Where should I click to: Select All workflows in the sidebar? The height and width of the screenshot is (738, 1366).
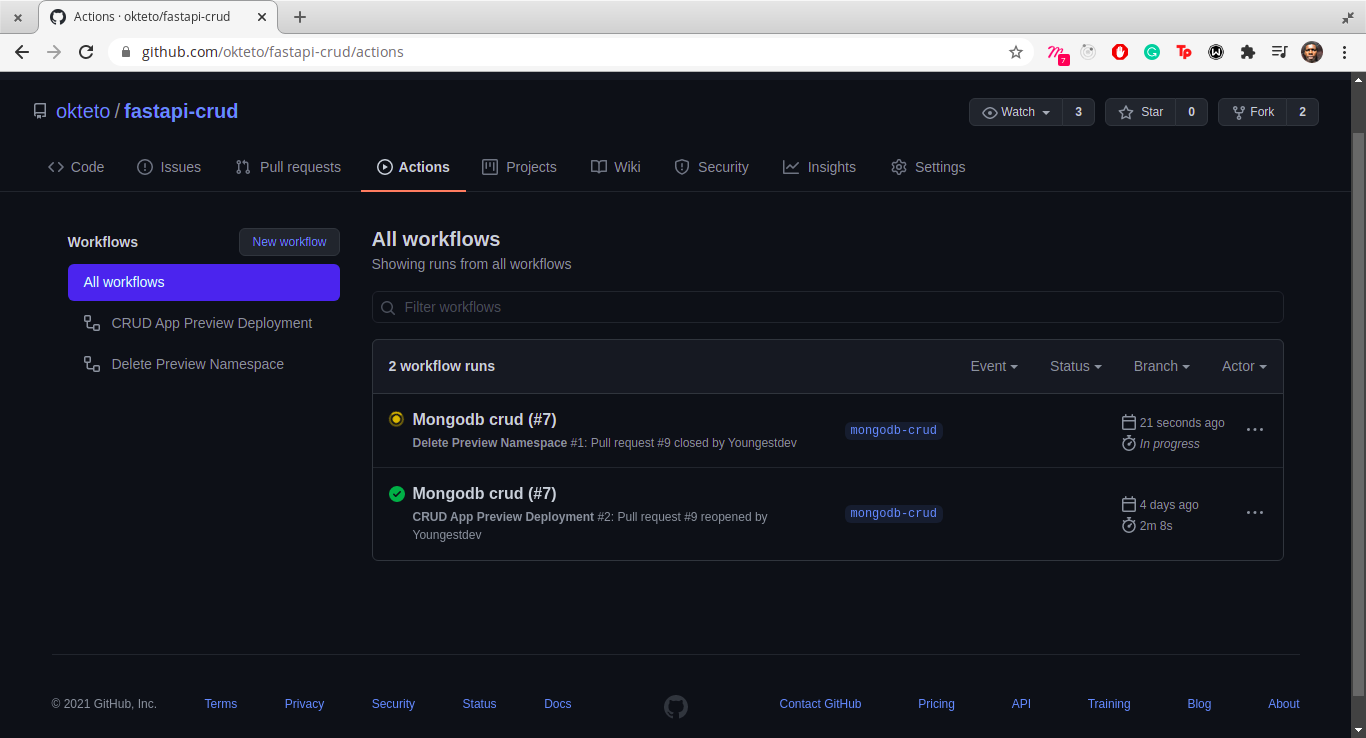coord(204,282)
